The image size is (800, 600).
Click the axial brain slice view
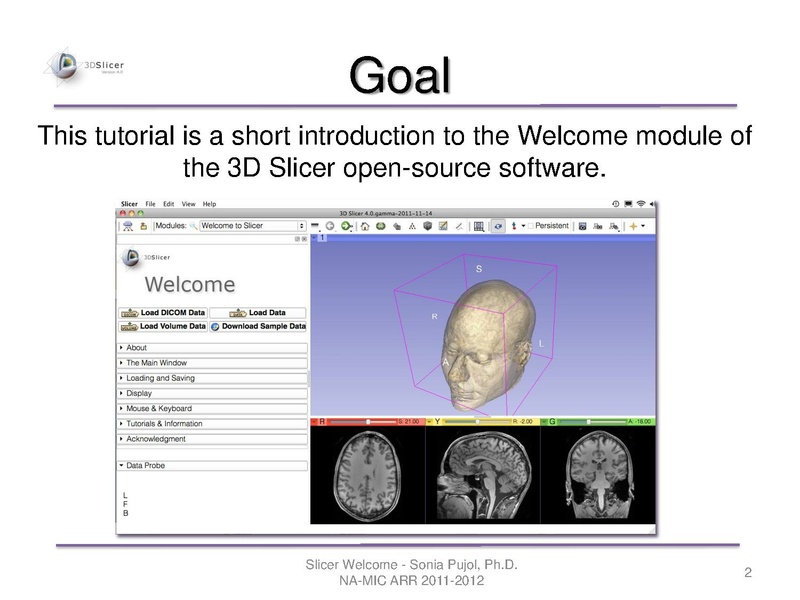[x=367, y=475]
